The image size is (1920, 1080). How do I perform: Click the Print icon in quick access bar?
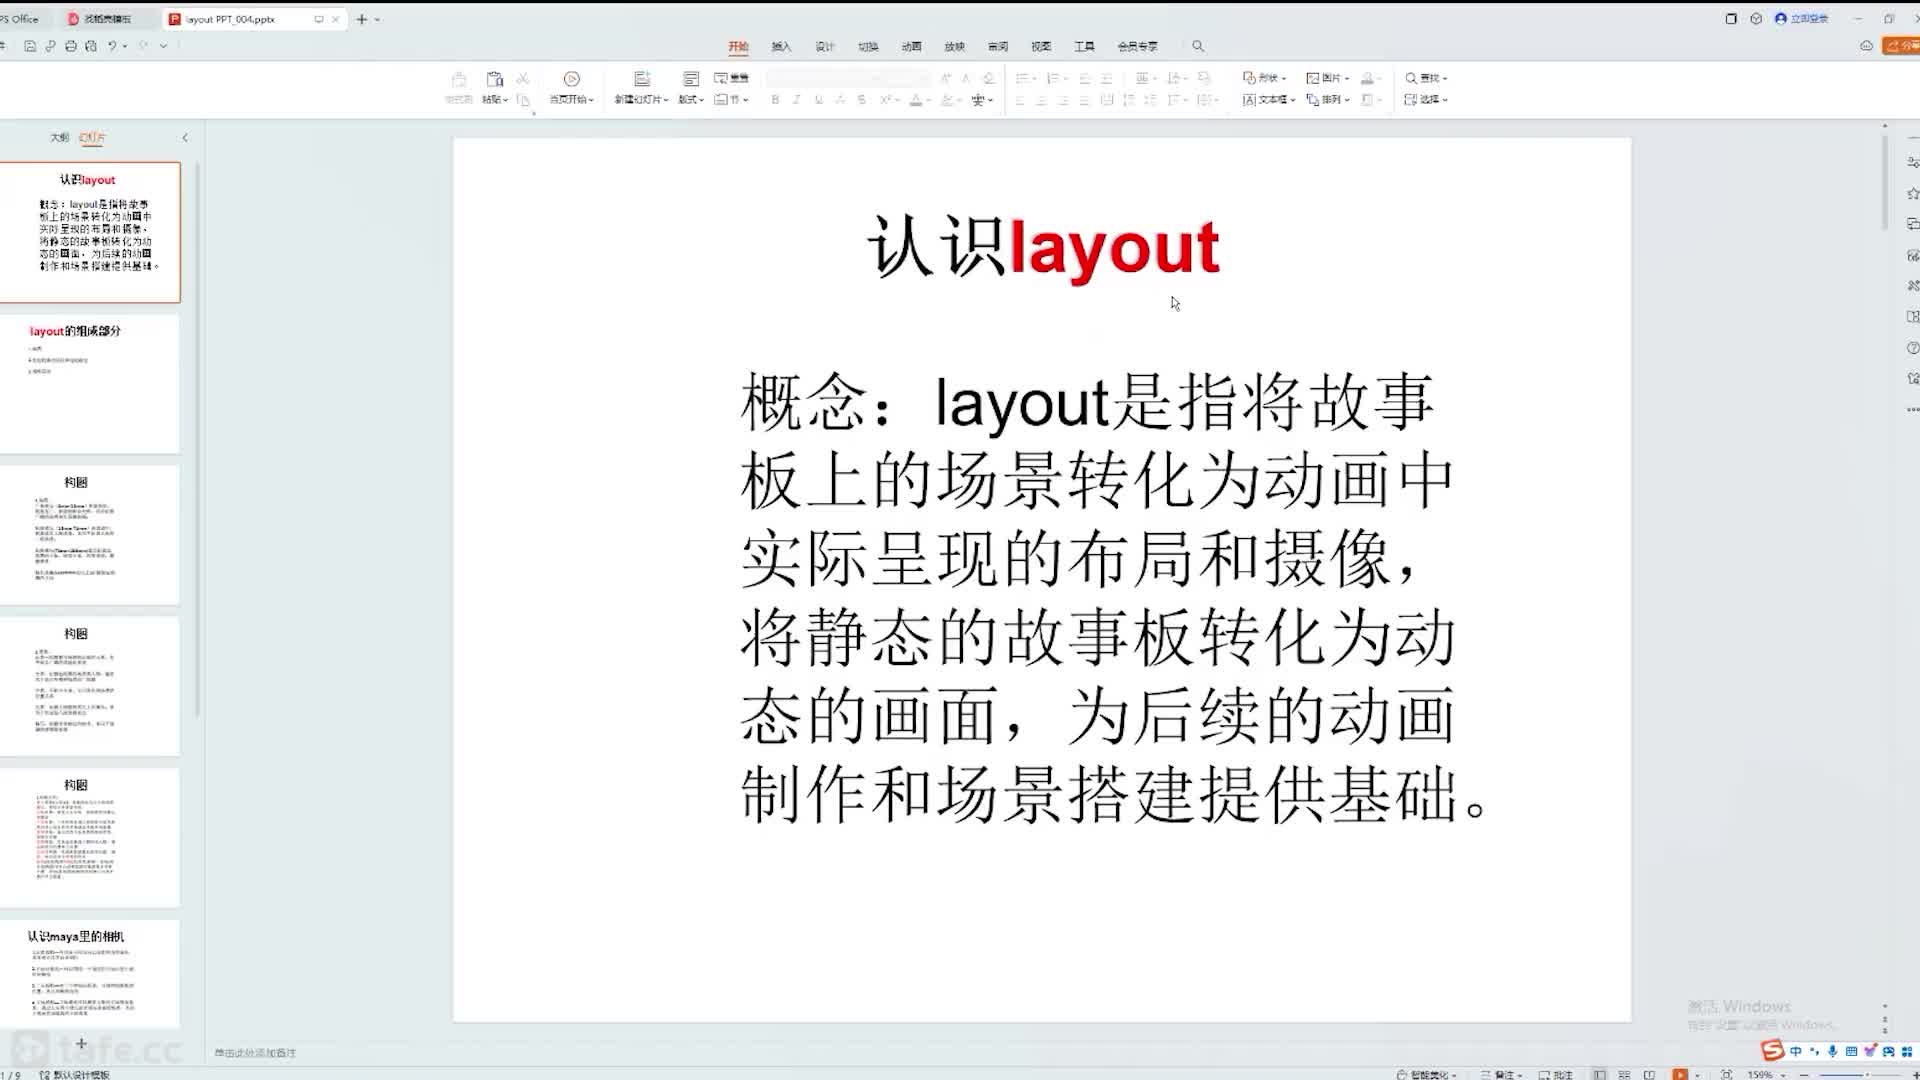pyautogui.click(x=70, y=46)
